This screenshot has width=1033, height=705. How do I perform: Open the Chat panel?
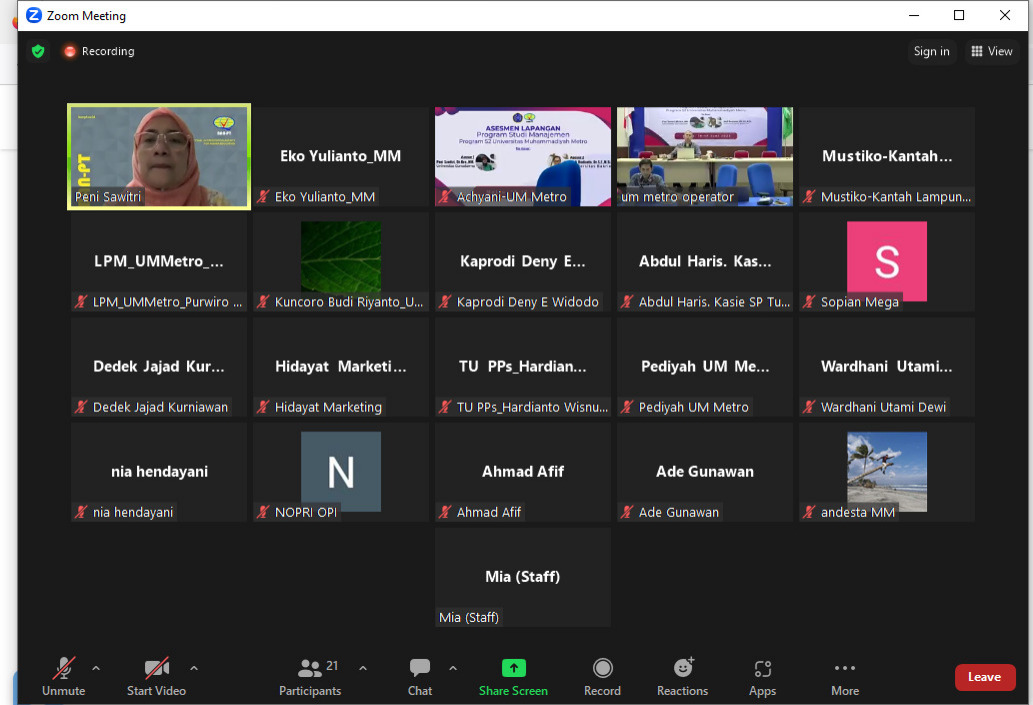tap(420, 675)
